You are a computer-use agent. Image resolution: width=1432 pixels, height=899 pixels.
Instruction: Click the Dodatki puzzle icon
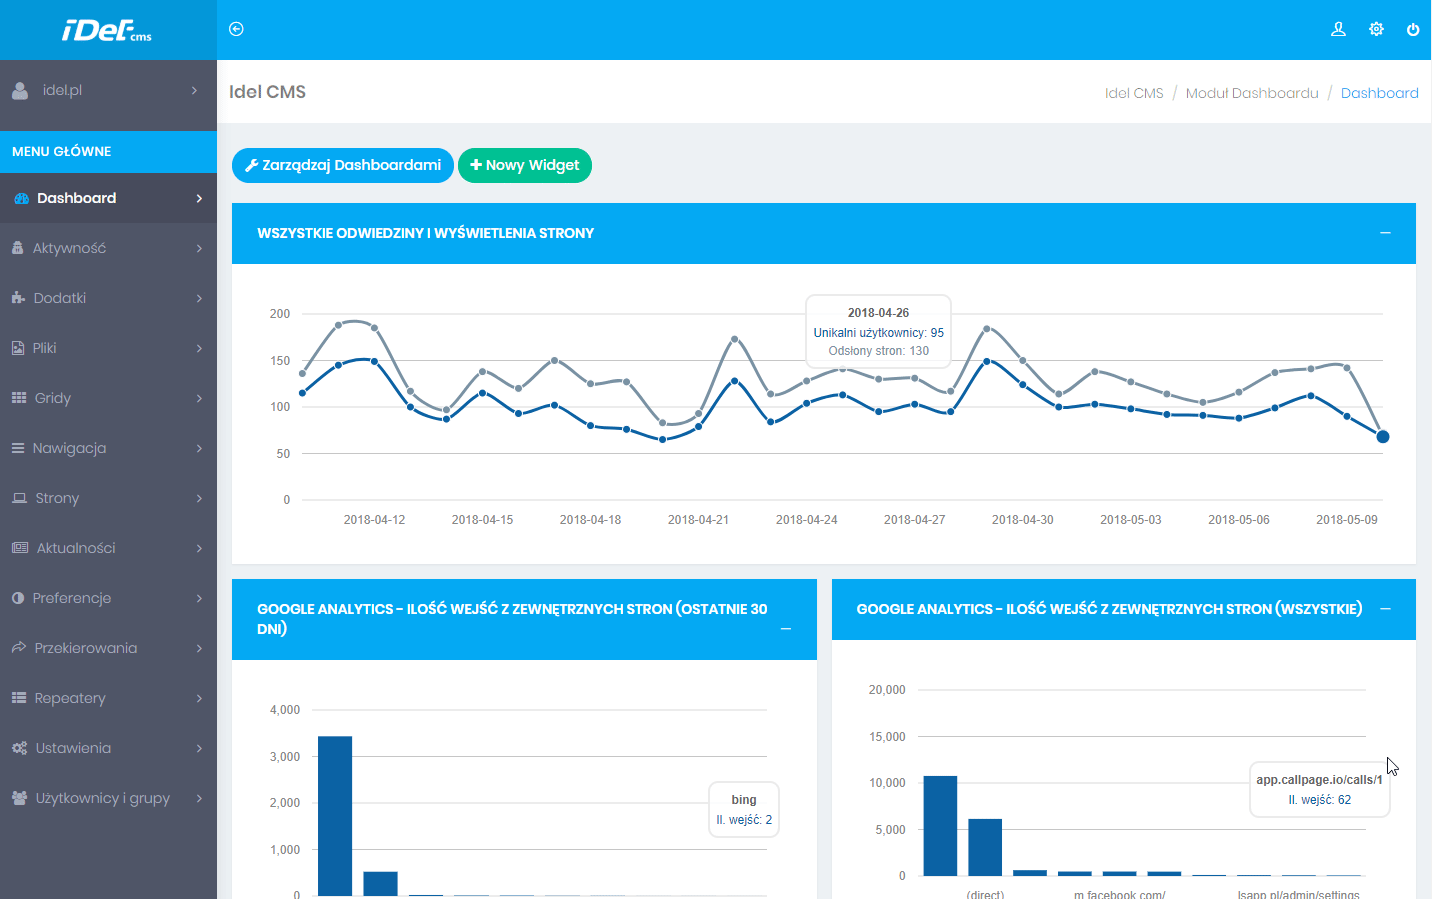point(18,297)
